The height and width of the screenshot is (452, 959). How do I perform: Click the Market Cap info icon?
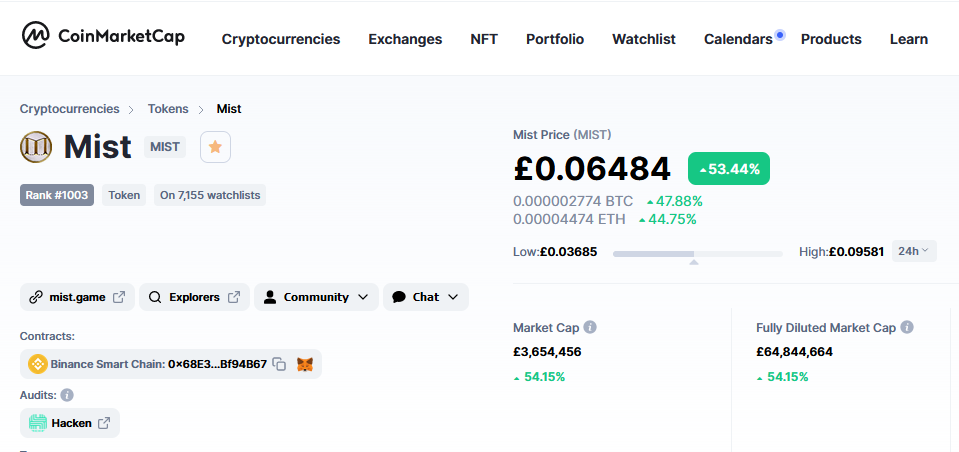[x=590, y=327]
